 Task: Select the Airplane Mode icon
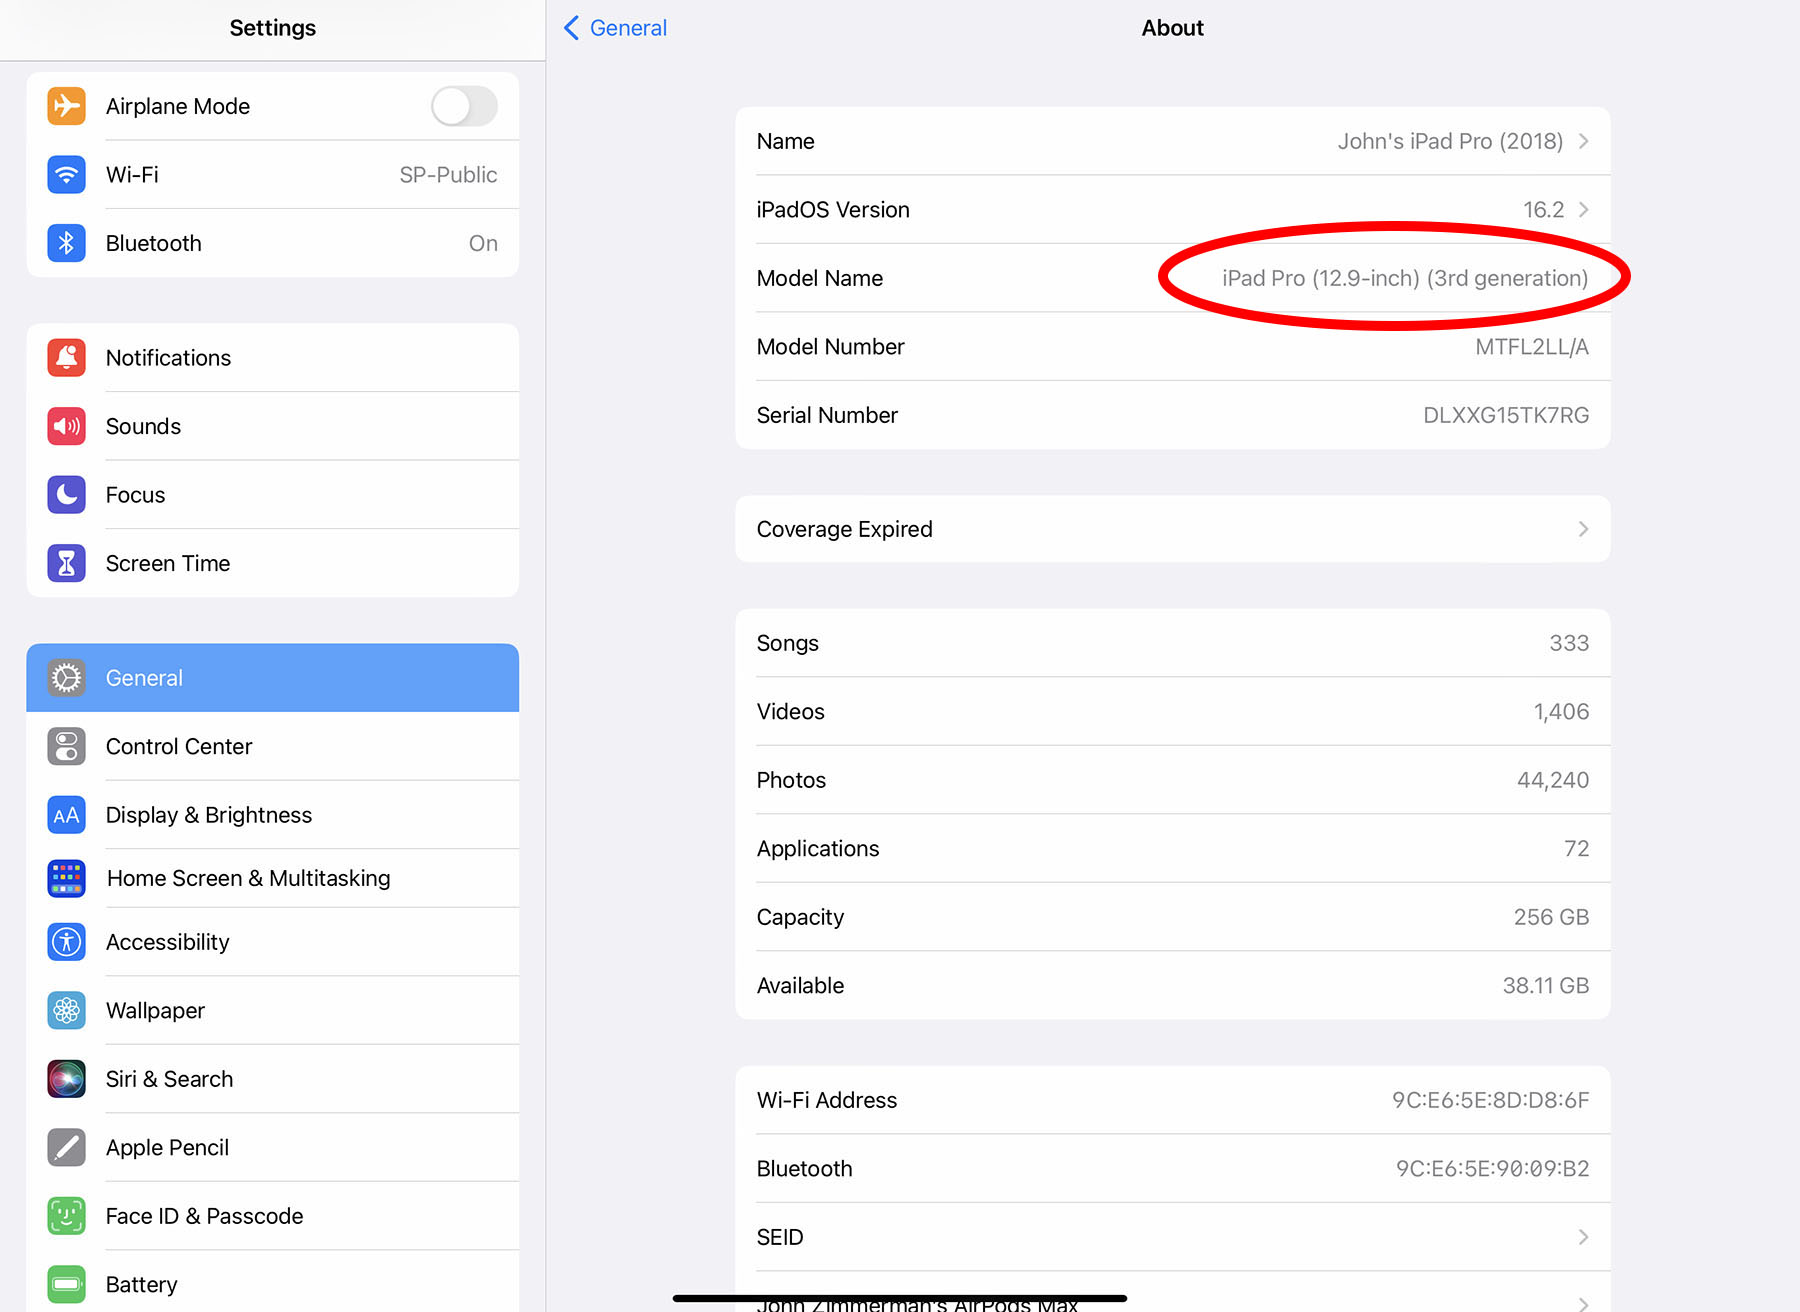66,106
